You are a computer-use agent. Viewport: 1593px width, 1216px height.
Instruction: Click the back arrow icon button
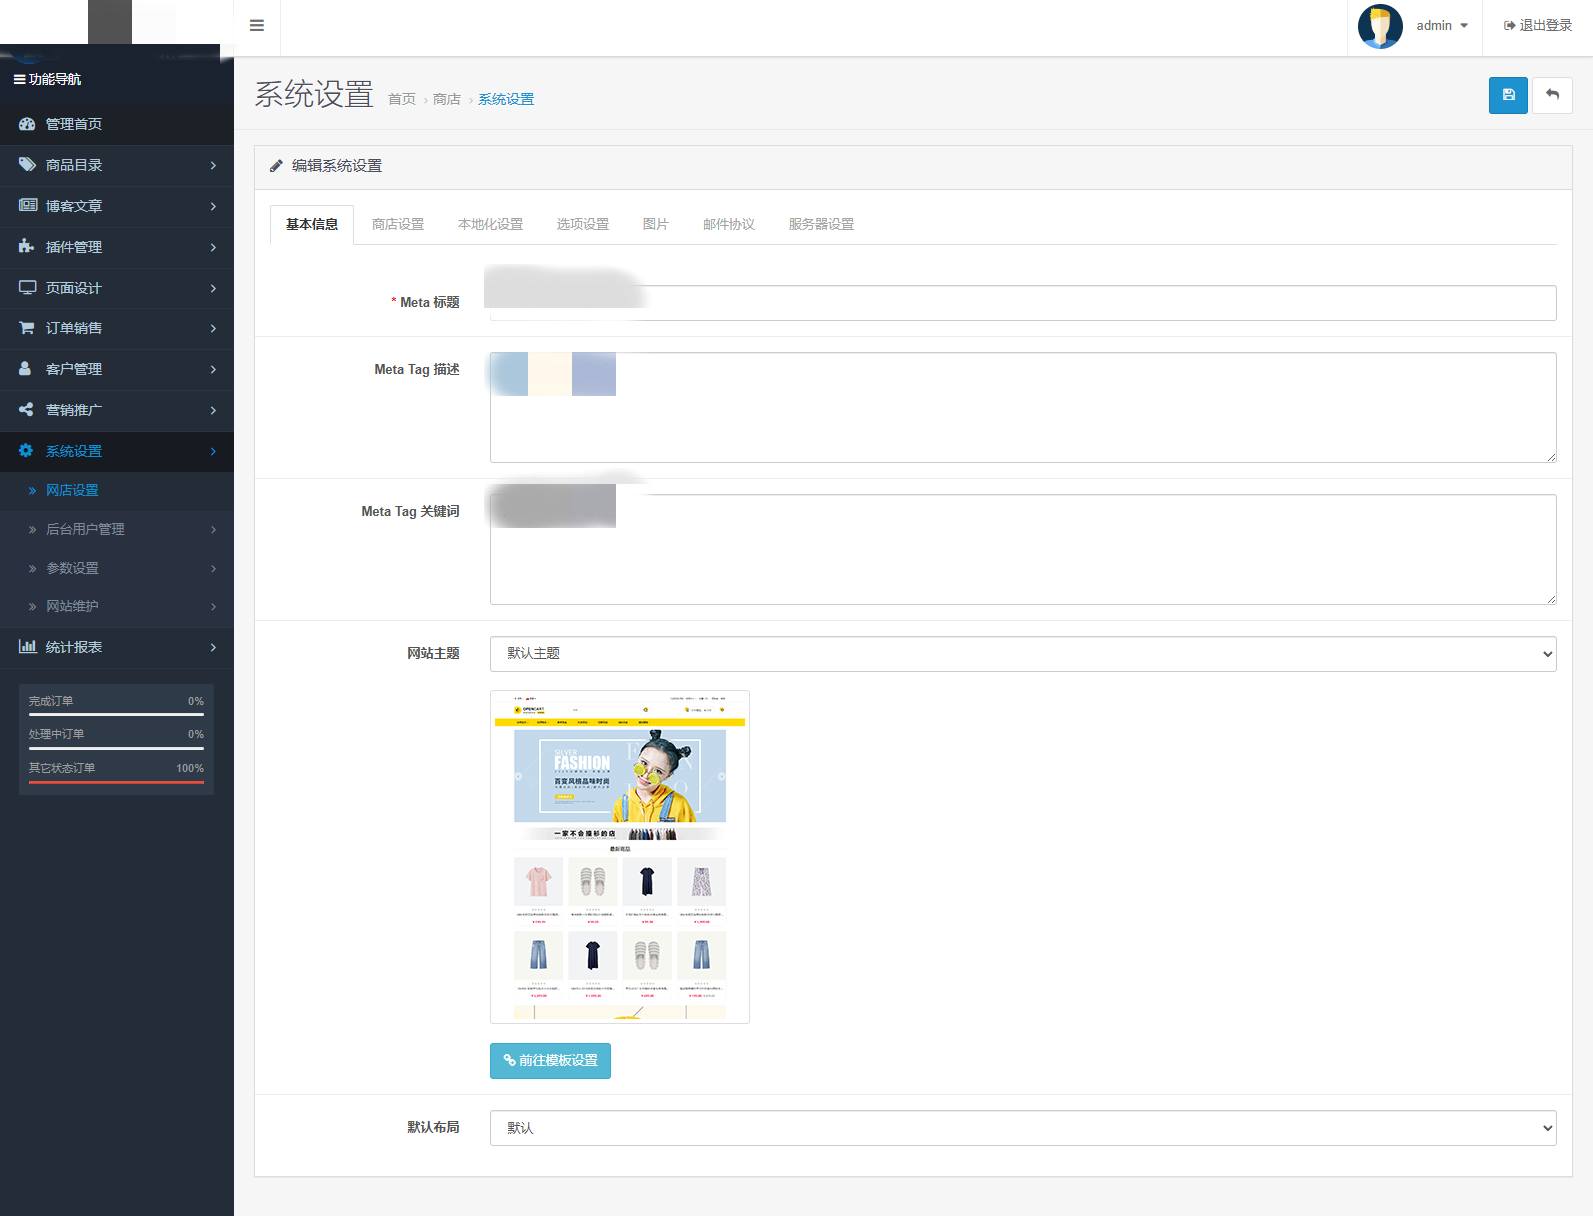click(1552, 95)
